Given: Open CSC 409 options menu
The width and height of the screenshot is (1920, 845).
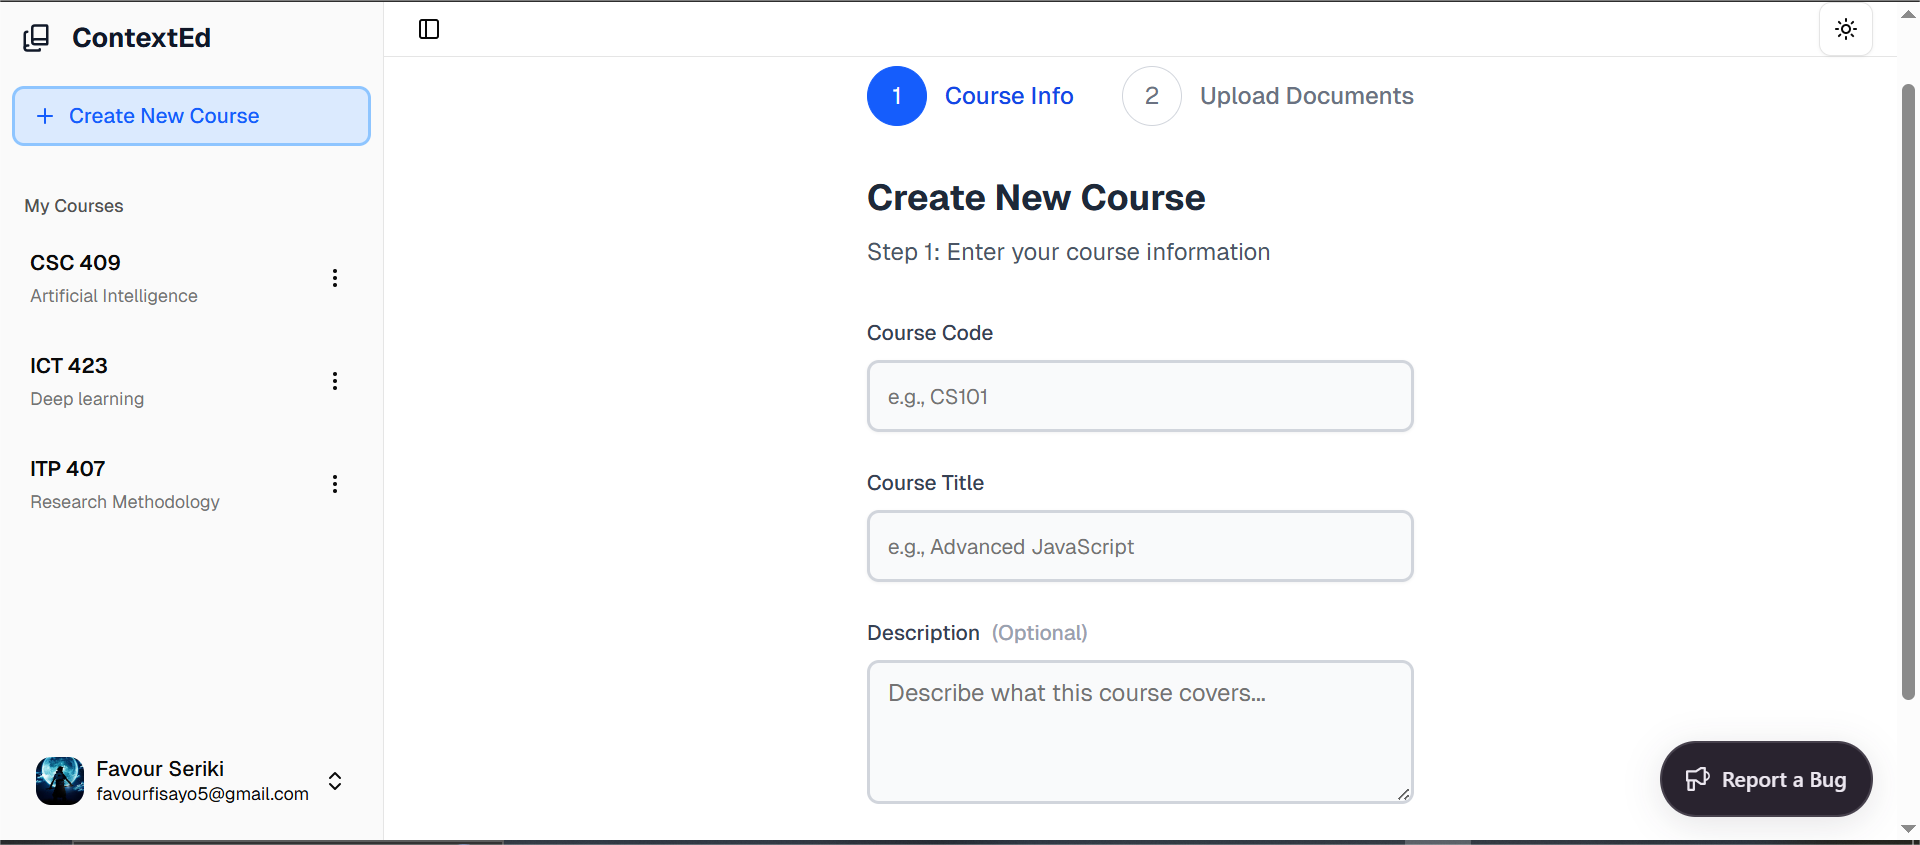Looking at the screenshot, I should point(335,278).
